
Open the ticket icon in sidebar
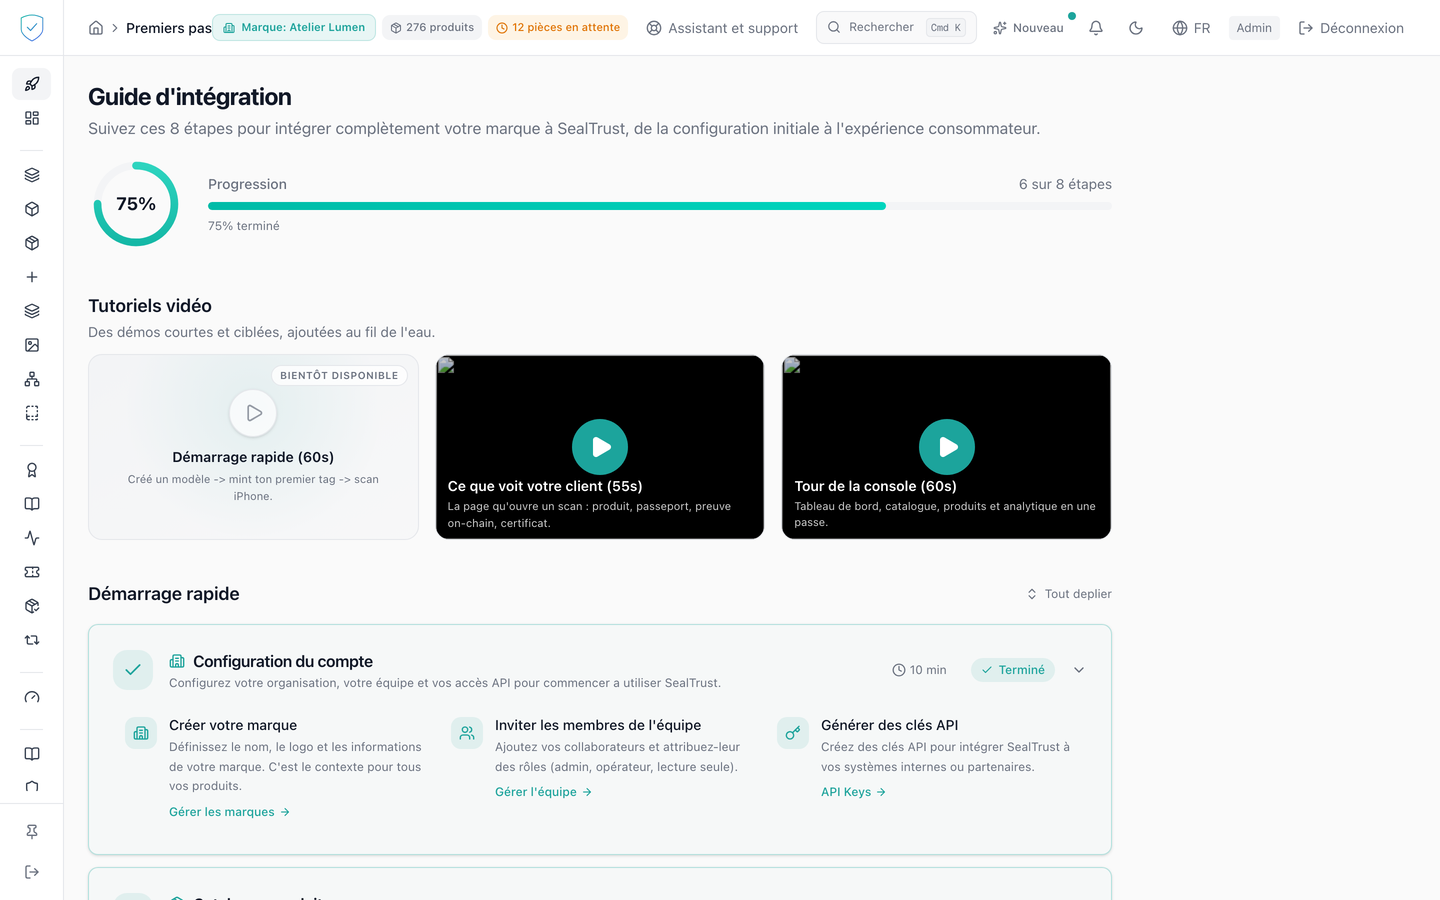click(32, 572)
